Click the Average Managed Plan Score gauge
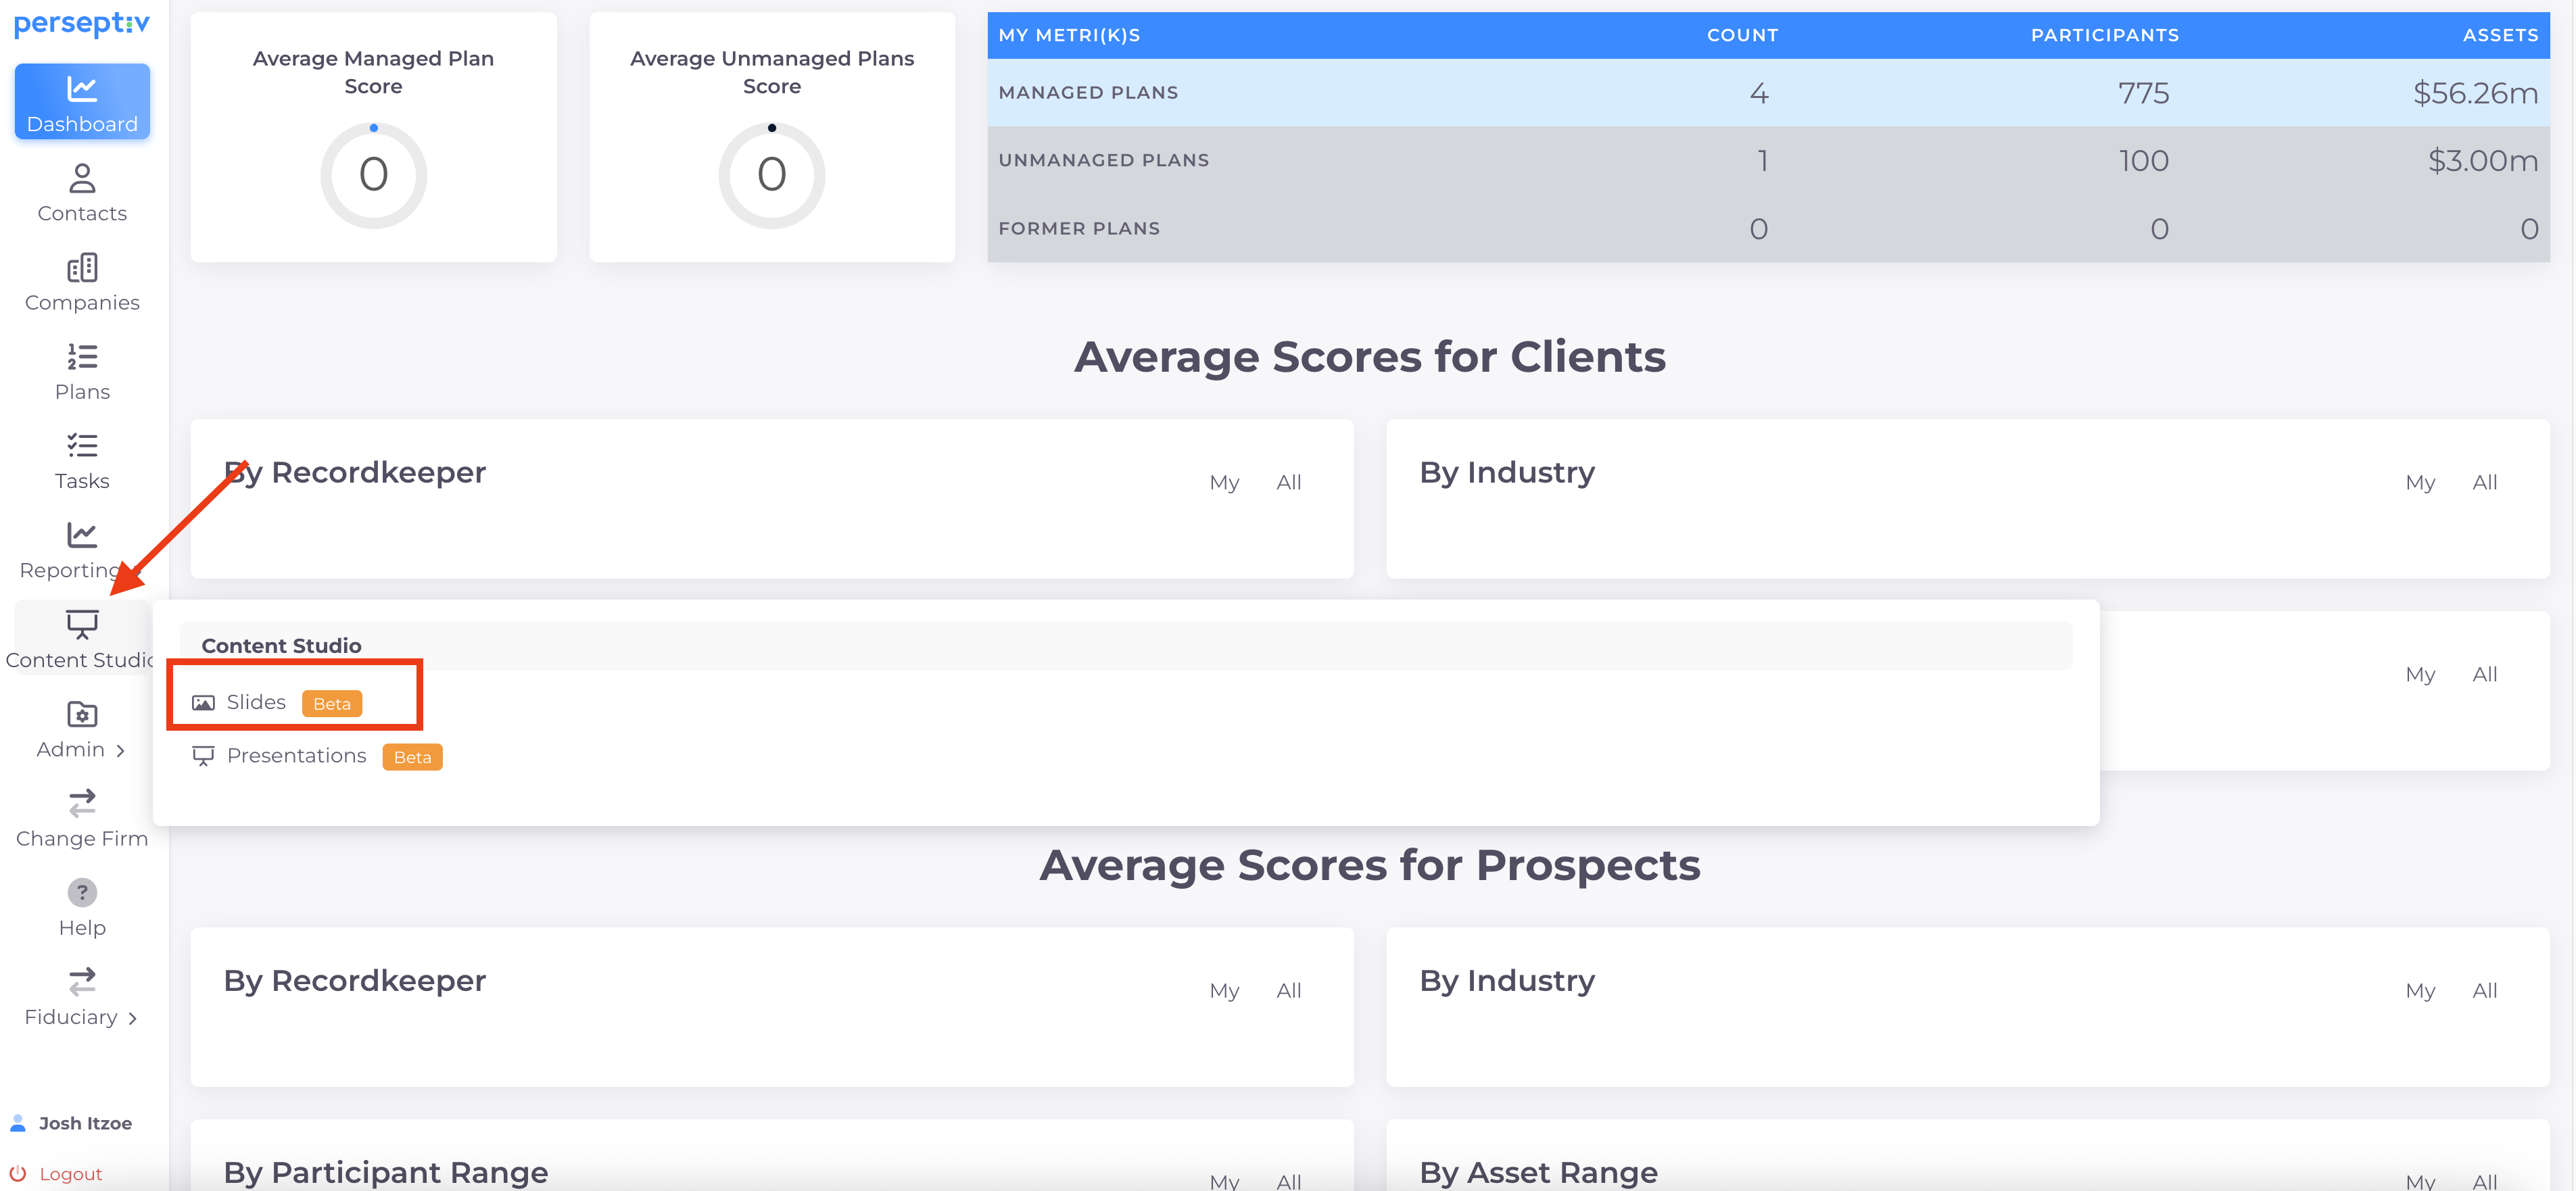The width and height of the screenshot is (2576, 1191). click(x=373, y=175)
